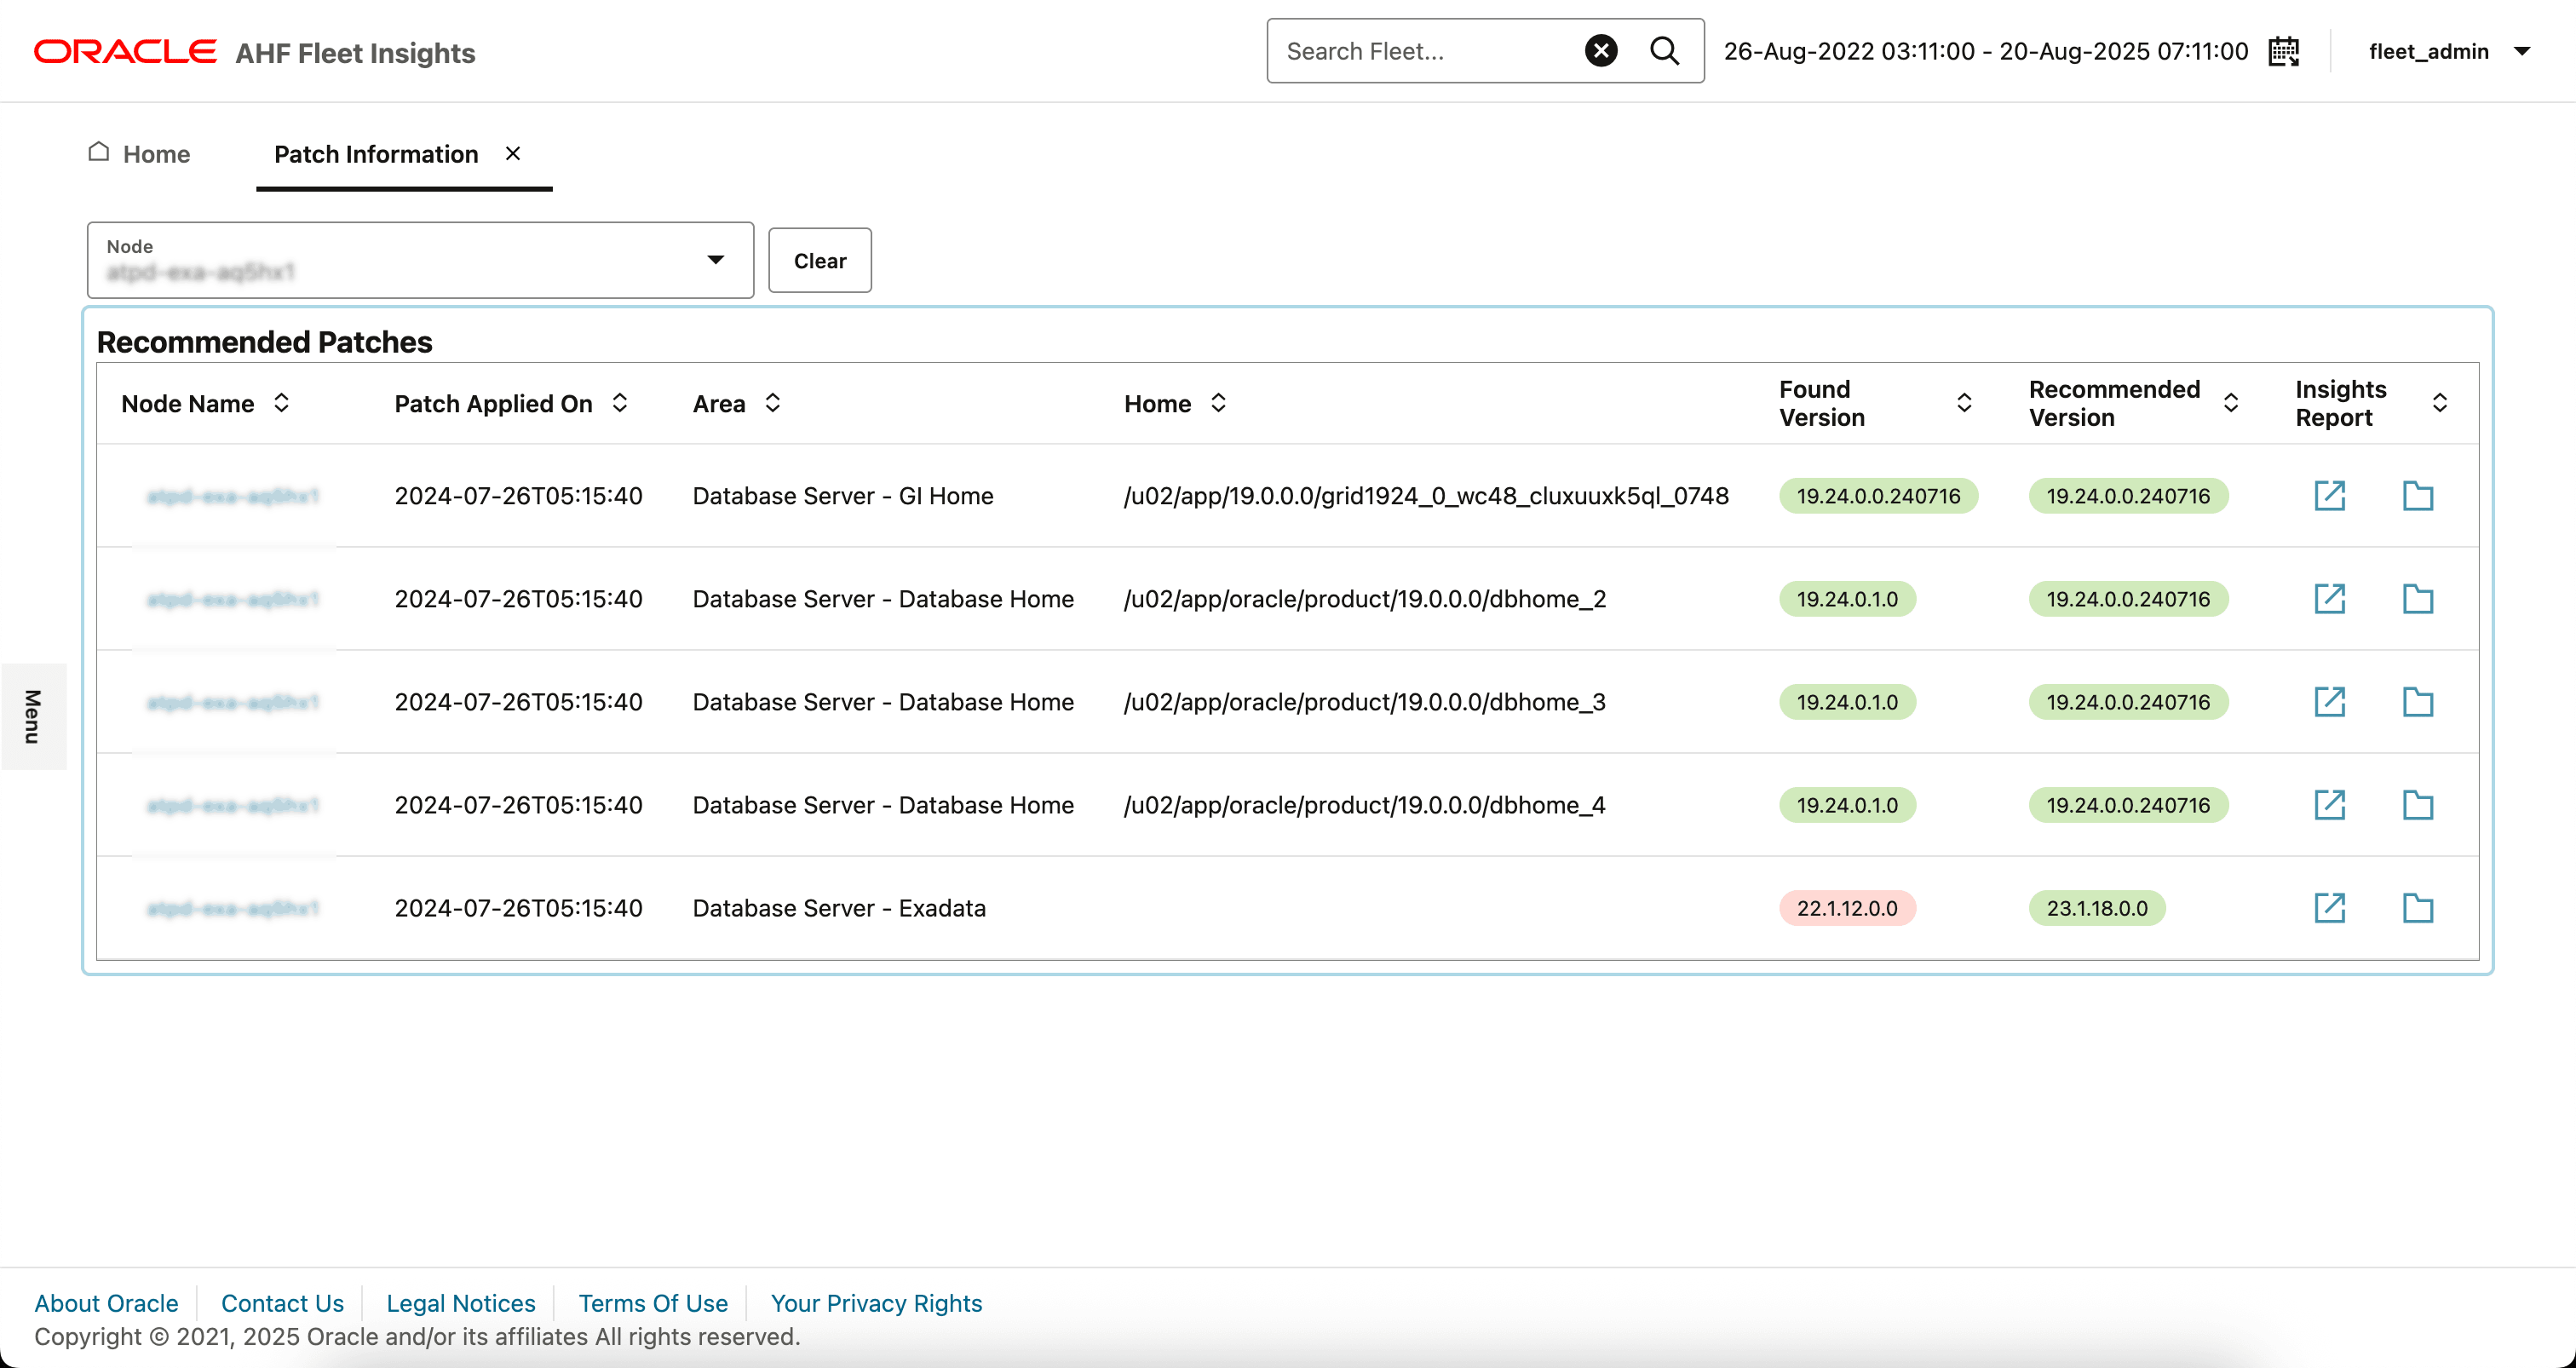The image size is (2576, 1368).
Task: Click inside the Search Fleet input field
Action: [x=1420, y=50]
